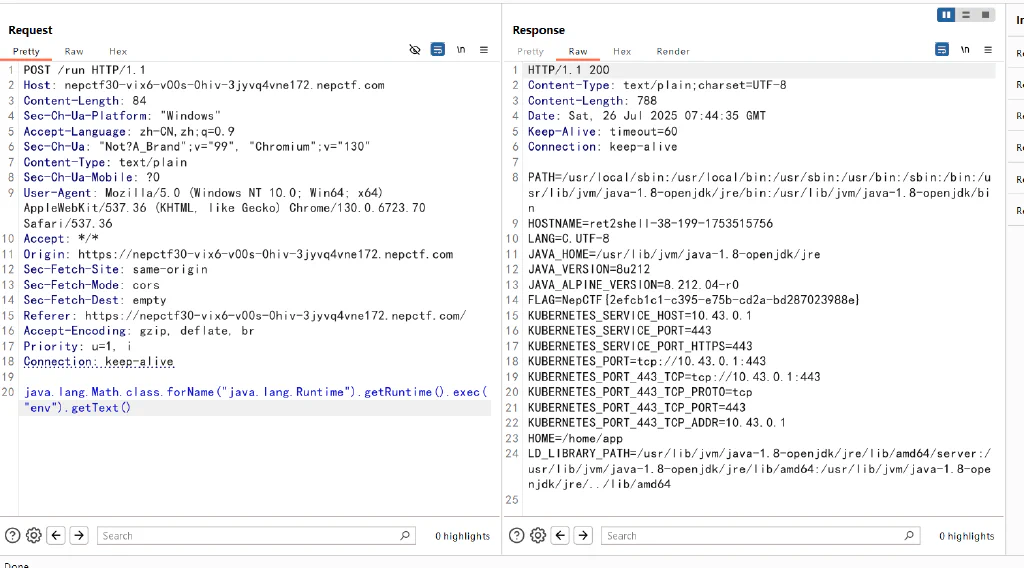This screenshot has height=568, width=1024.
Task: Click KUBERNETES_SERVICE_HOST response line
Action: click(640, 315)
